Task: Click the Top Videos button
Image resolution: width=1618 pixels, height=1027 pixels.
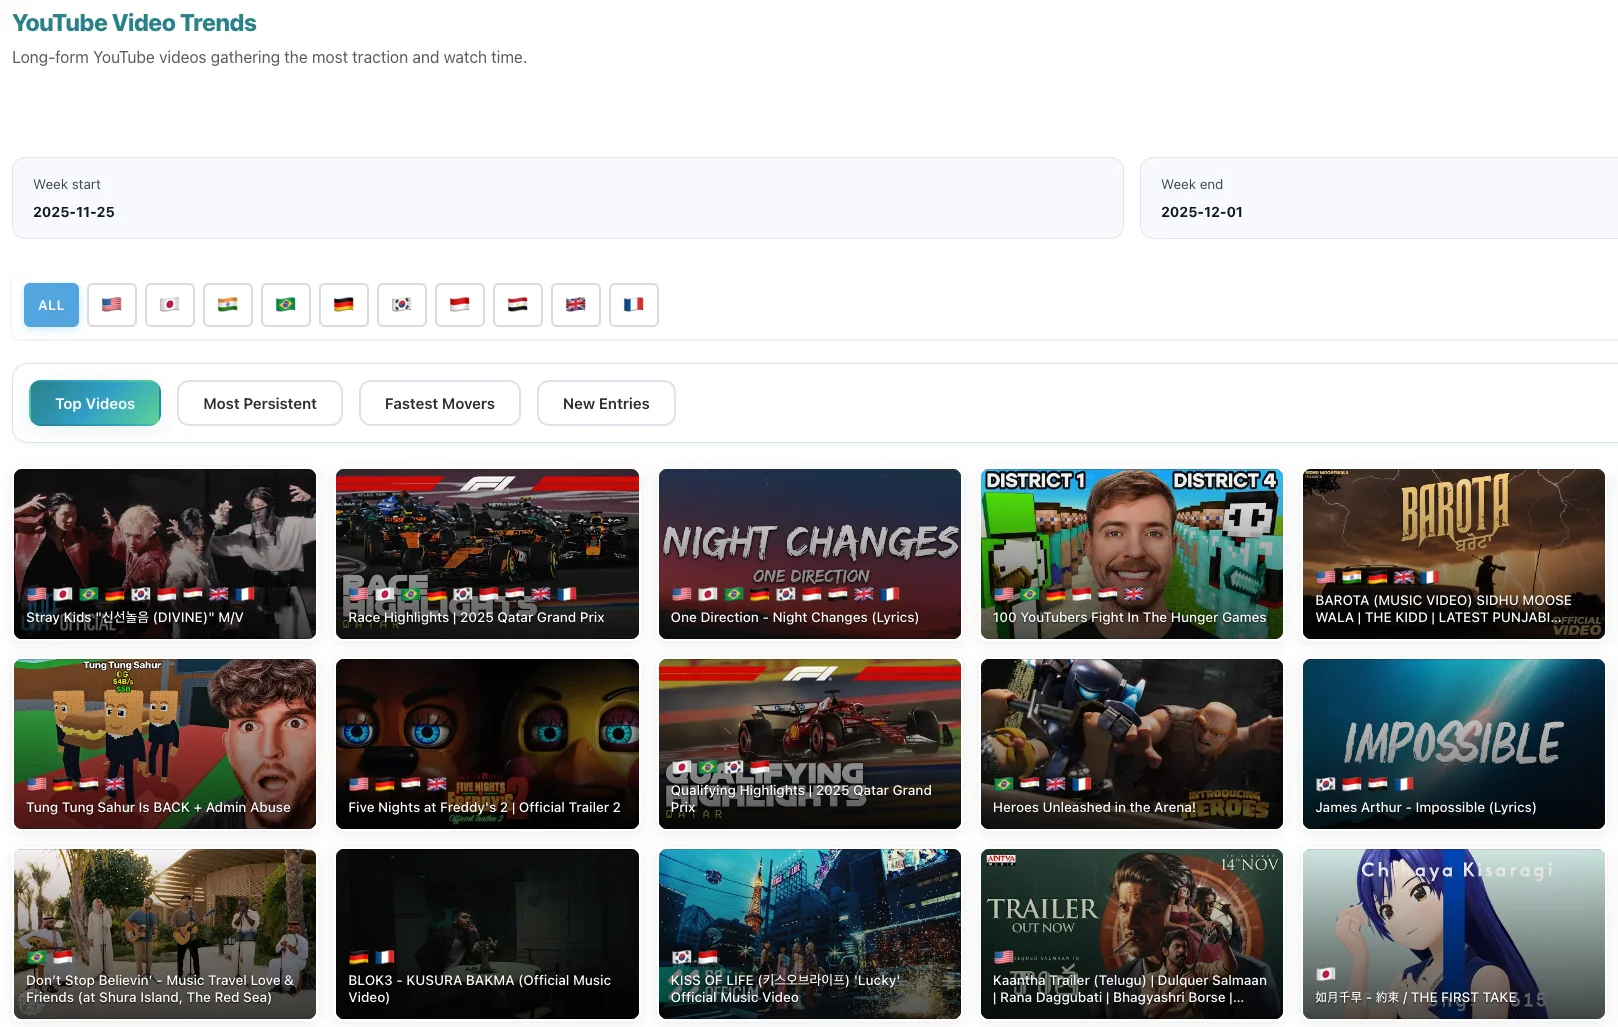Action: 94,403
